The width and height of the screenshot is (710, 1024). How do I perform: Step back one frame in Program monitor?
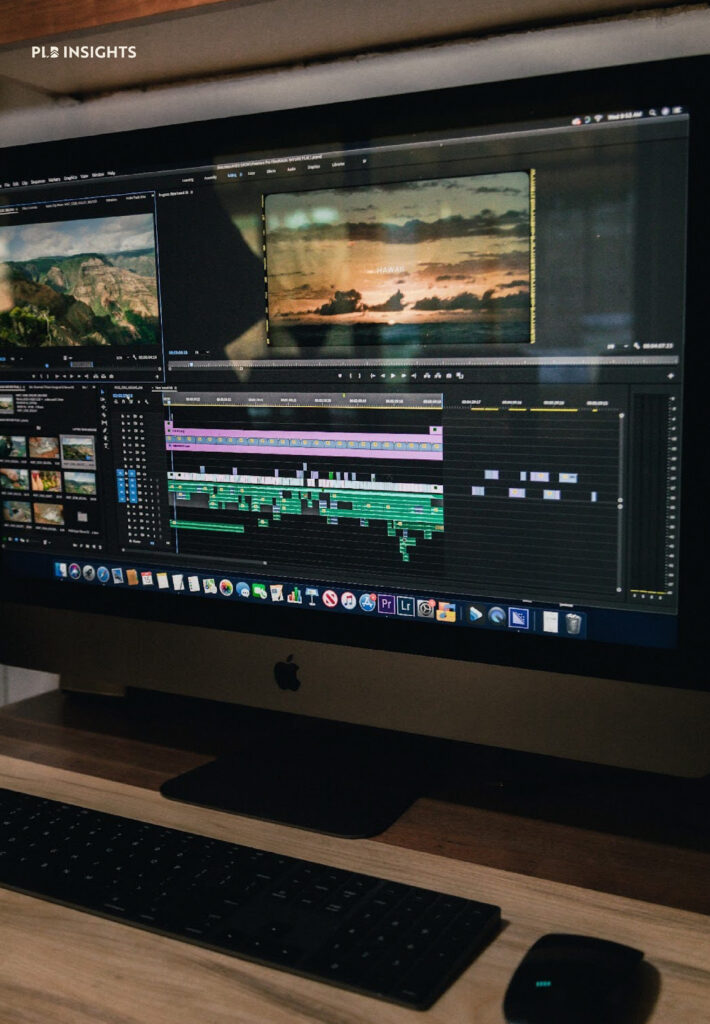click(x=383, y=376)
